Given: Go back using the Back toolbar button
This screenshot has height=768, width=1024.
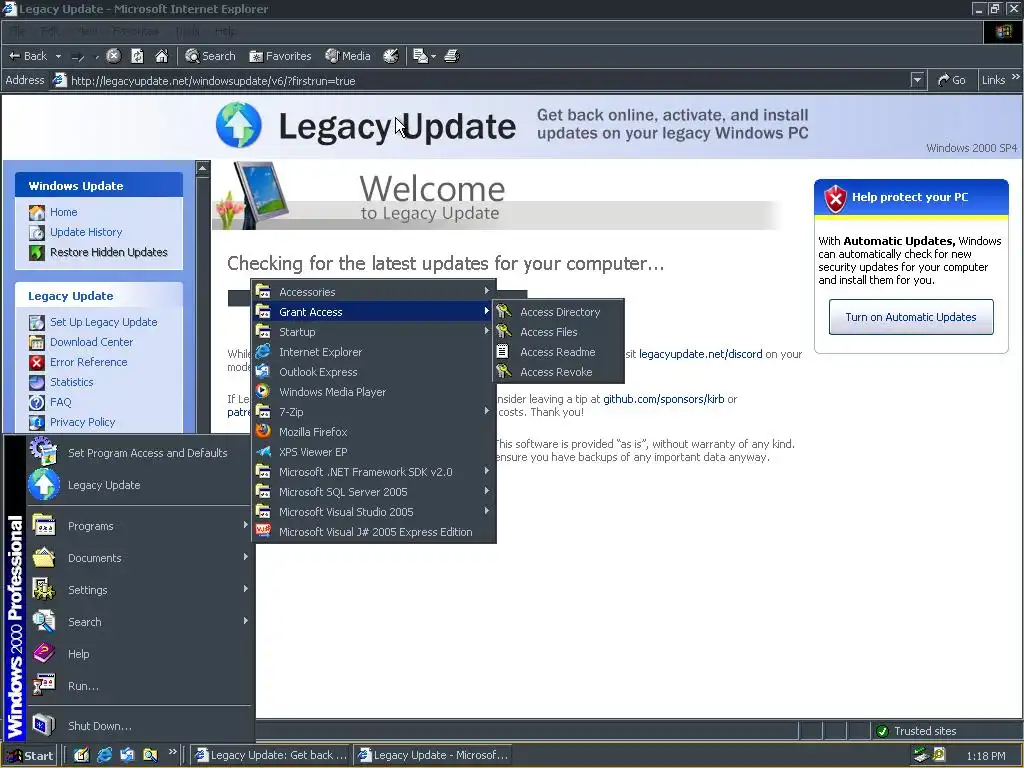Looking at the screenshot, I should pyautogui.click(x=27, y=56).
